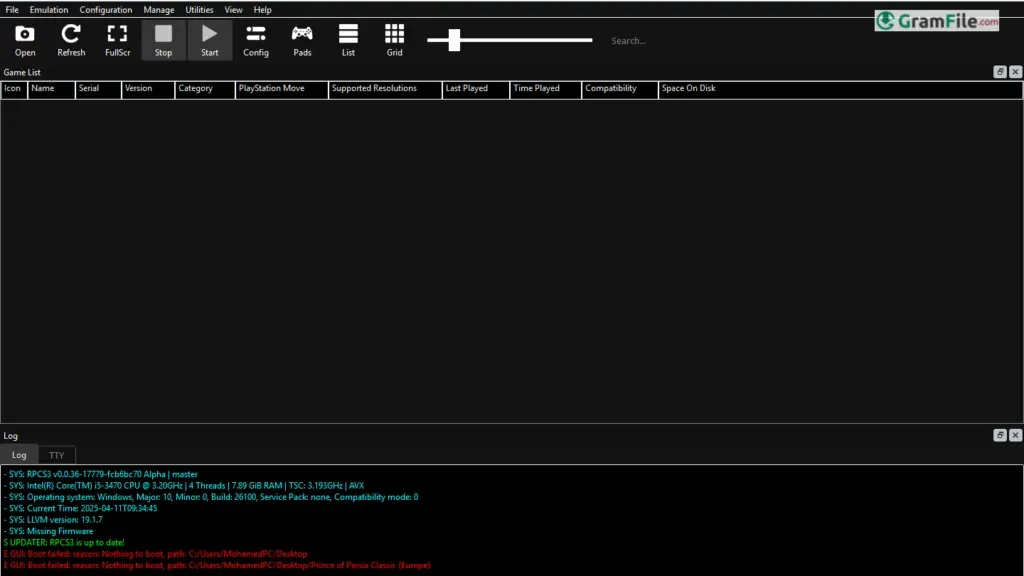Switch game list to List view

click(348, 40)
